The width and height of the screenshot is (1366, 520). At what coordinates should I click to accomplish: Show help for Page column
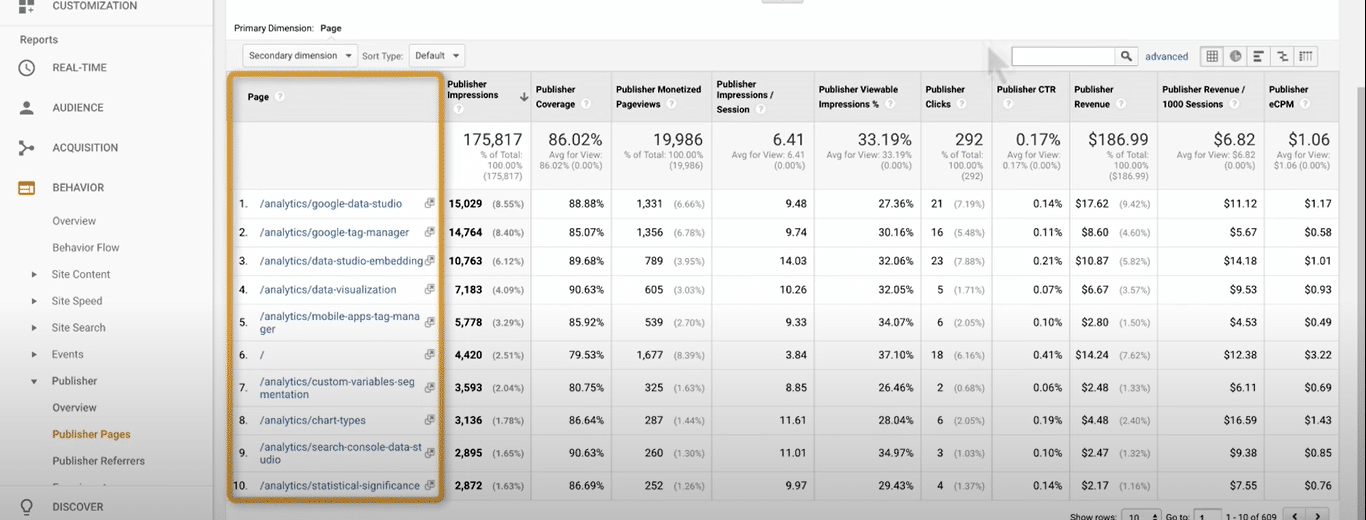(280, 97)
